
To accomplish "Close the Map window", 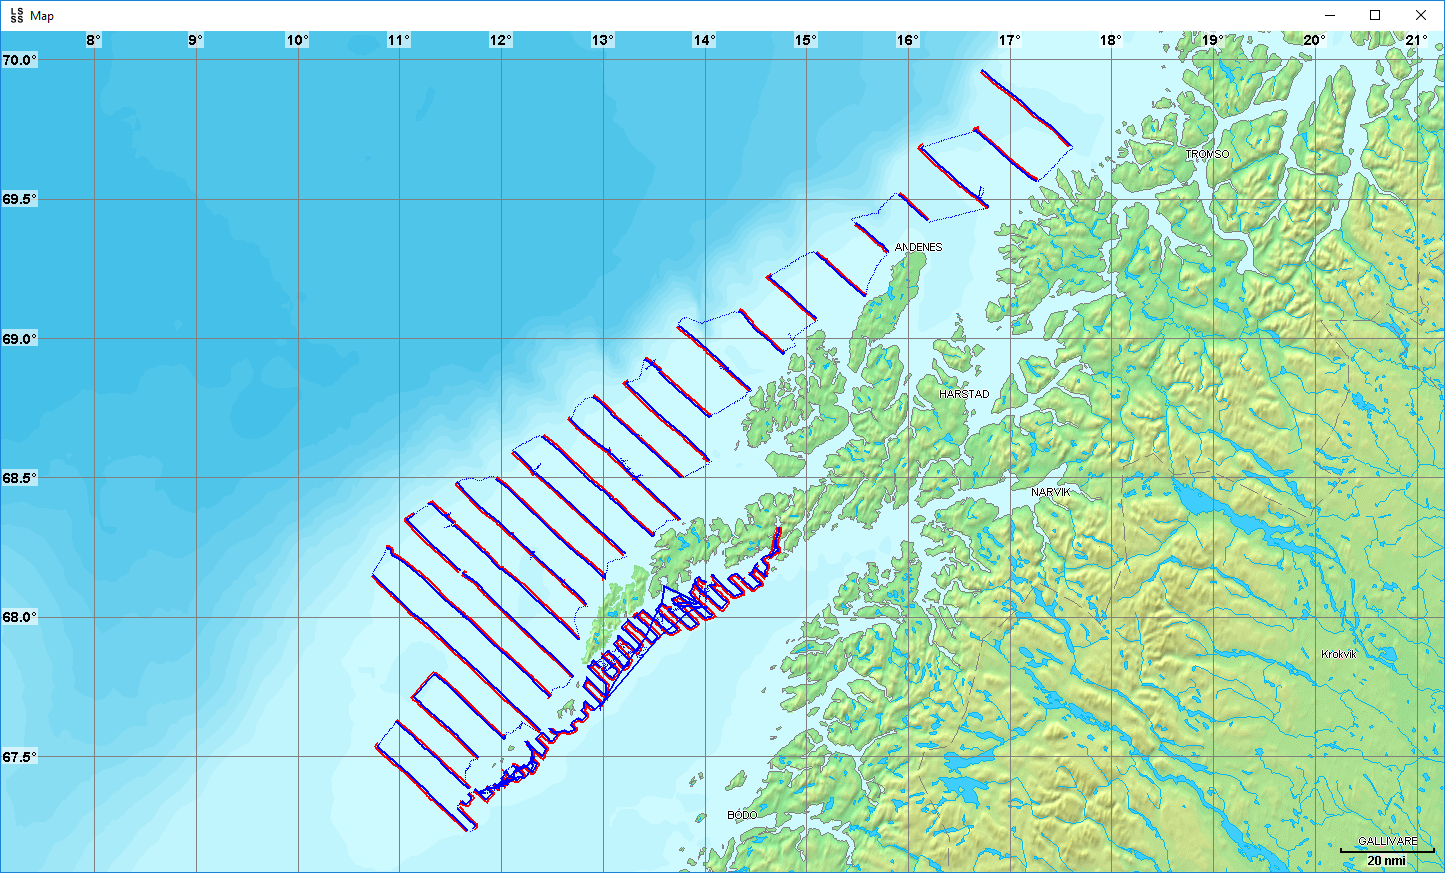I will [x=1421, y=15].
